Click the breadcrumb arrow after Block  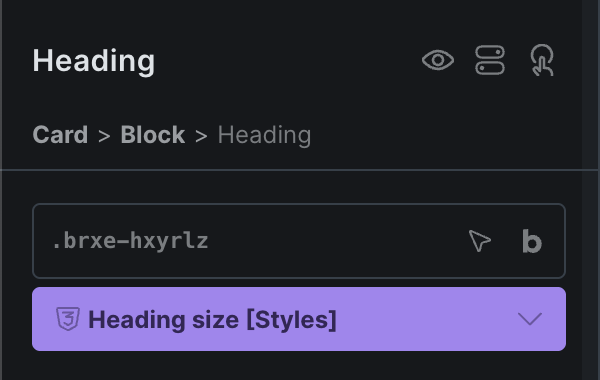(x=201, y=136)
